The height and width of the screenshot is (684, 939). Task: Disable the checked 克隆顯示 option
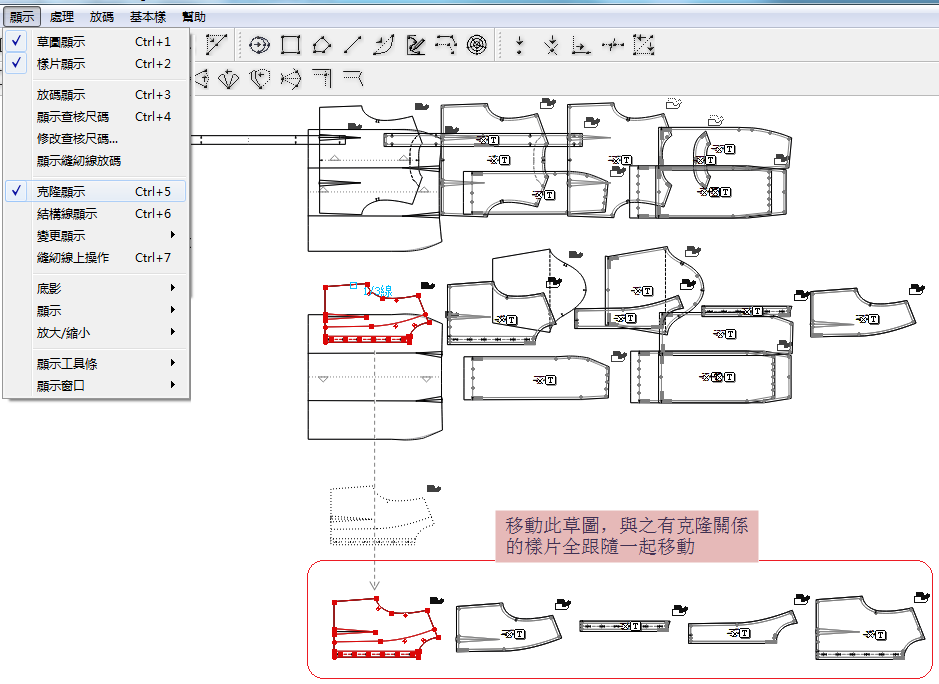[x=60, y=191]
